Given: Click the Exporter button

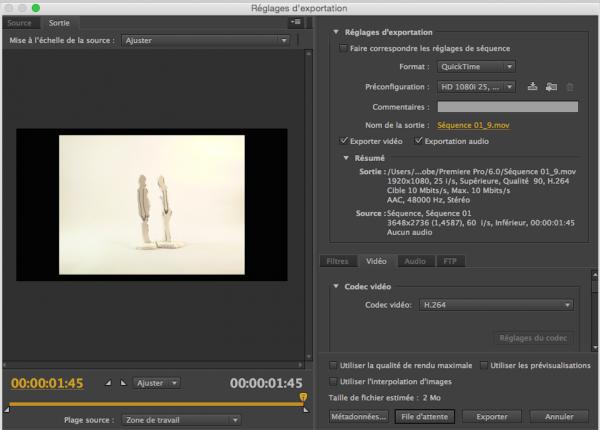Looking at the screenshot, I should [492, 417].
